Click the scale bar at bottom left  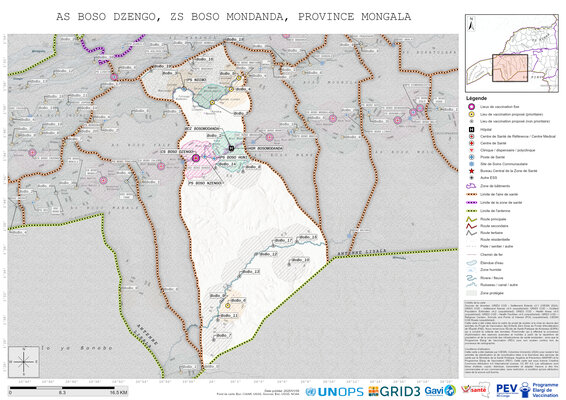coord(68,390)
